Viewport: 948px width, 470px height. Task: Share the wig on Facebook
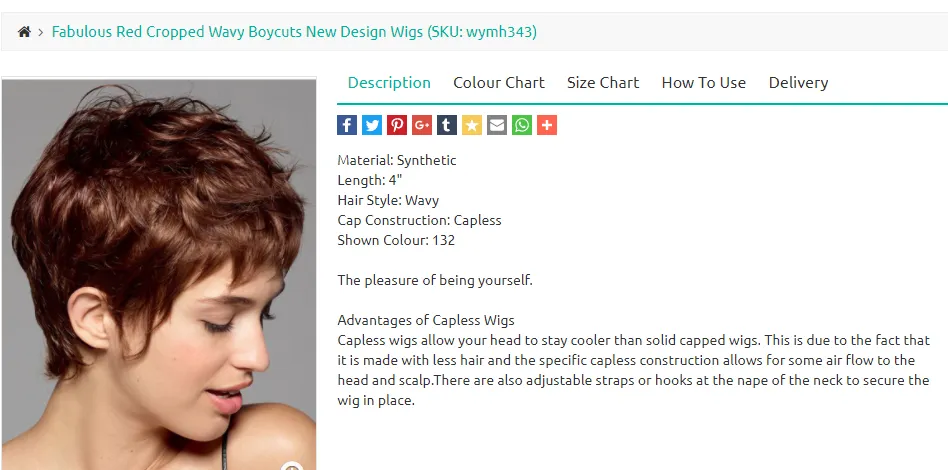[347, 125]
